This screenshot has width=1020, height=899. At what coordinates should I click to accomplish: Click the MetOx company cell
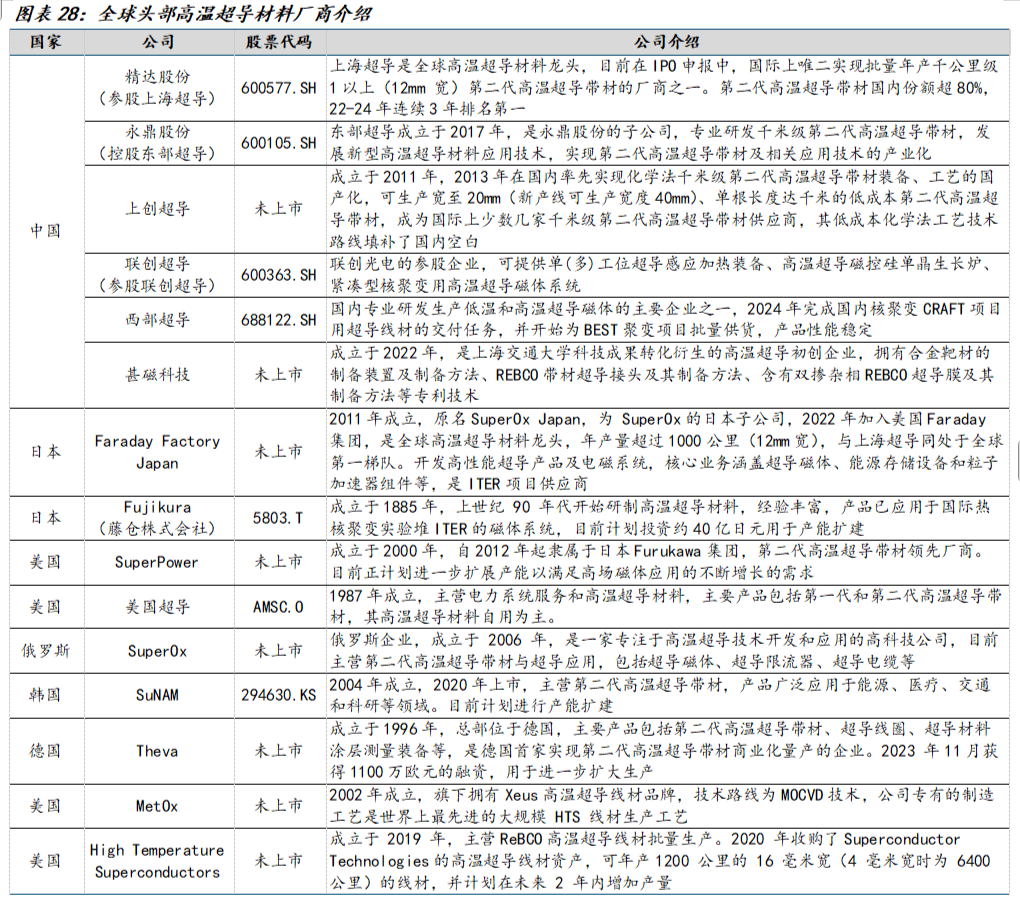point(157,807)
